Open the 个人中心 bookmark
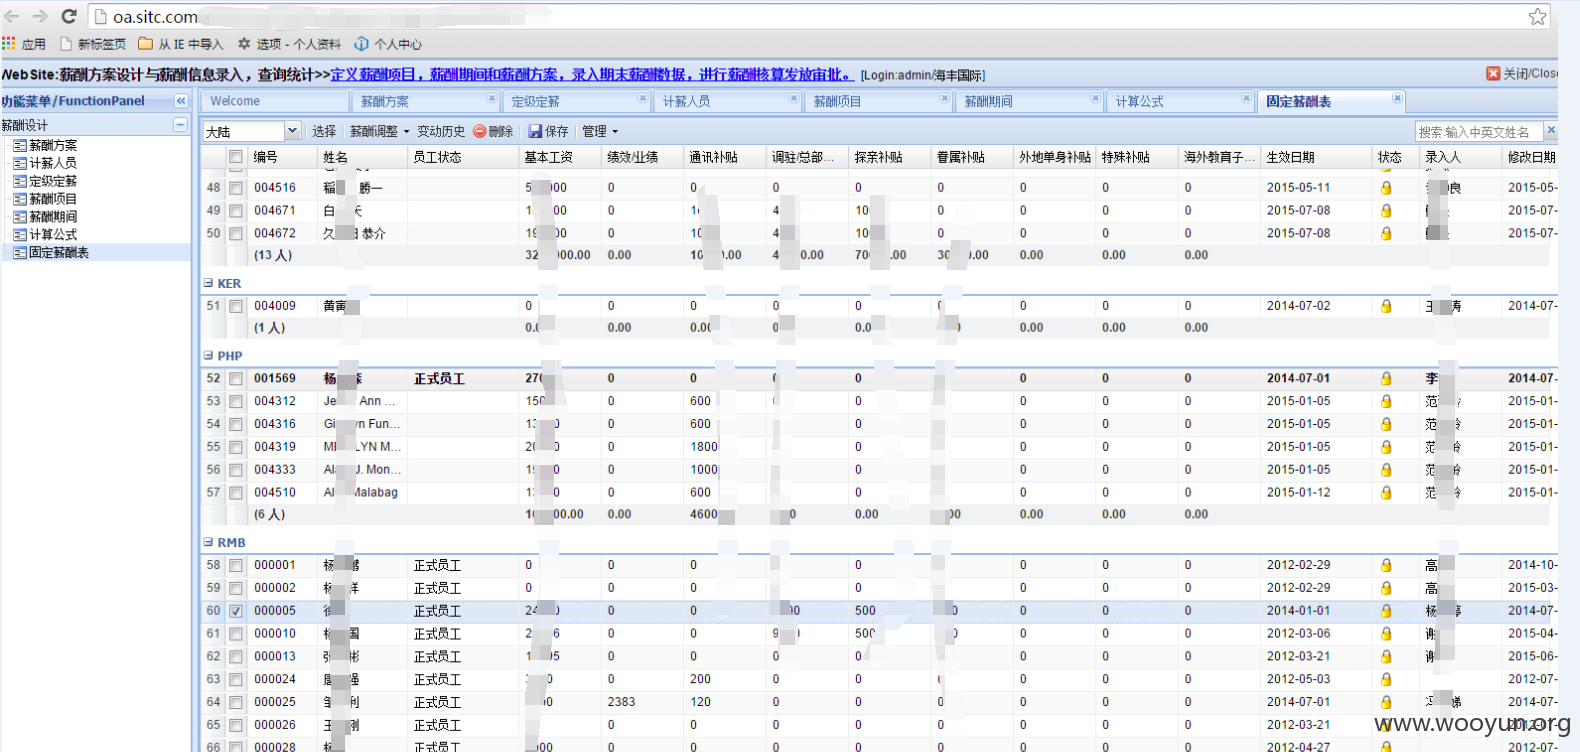Viewport: 1580px width, 752px height. click(388, 44)
